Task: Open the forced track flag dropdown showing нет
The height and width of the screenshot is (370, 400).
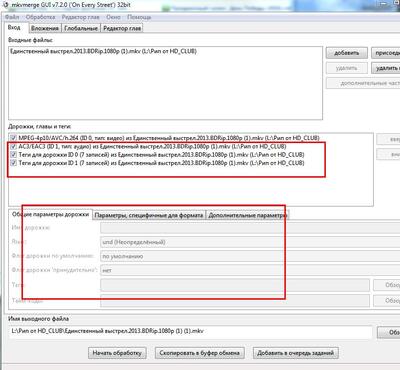Action: (x=250, y=270)
